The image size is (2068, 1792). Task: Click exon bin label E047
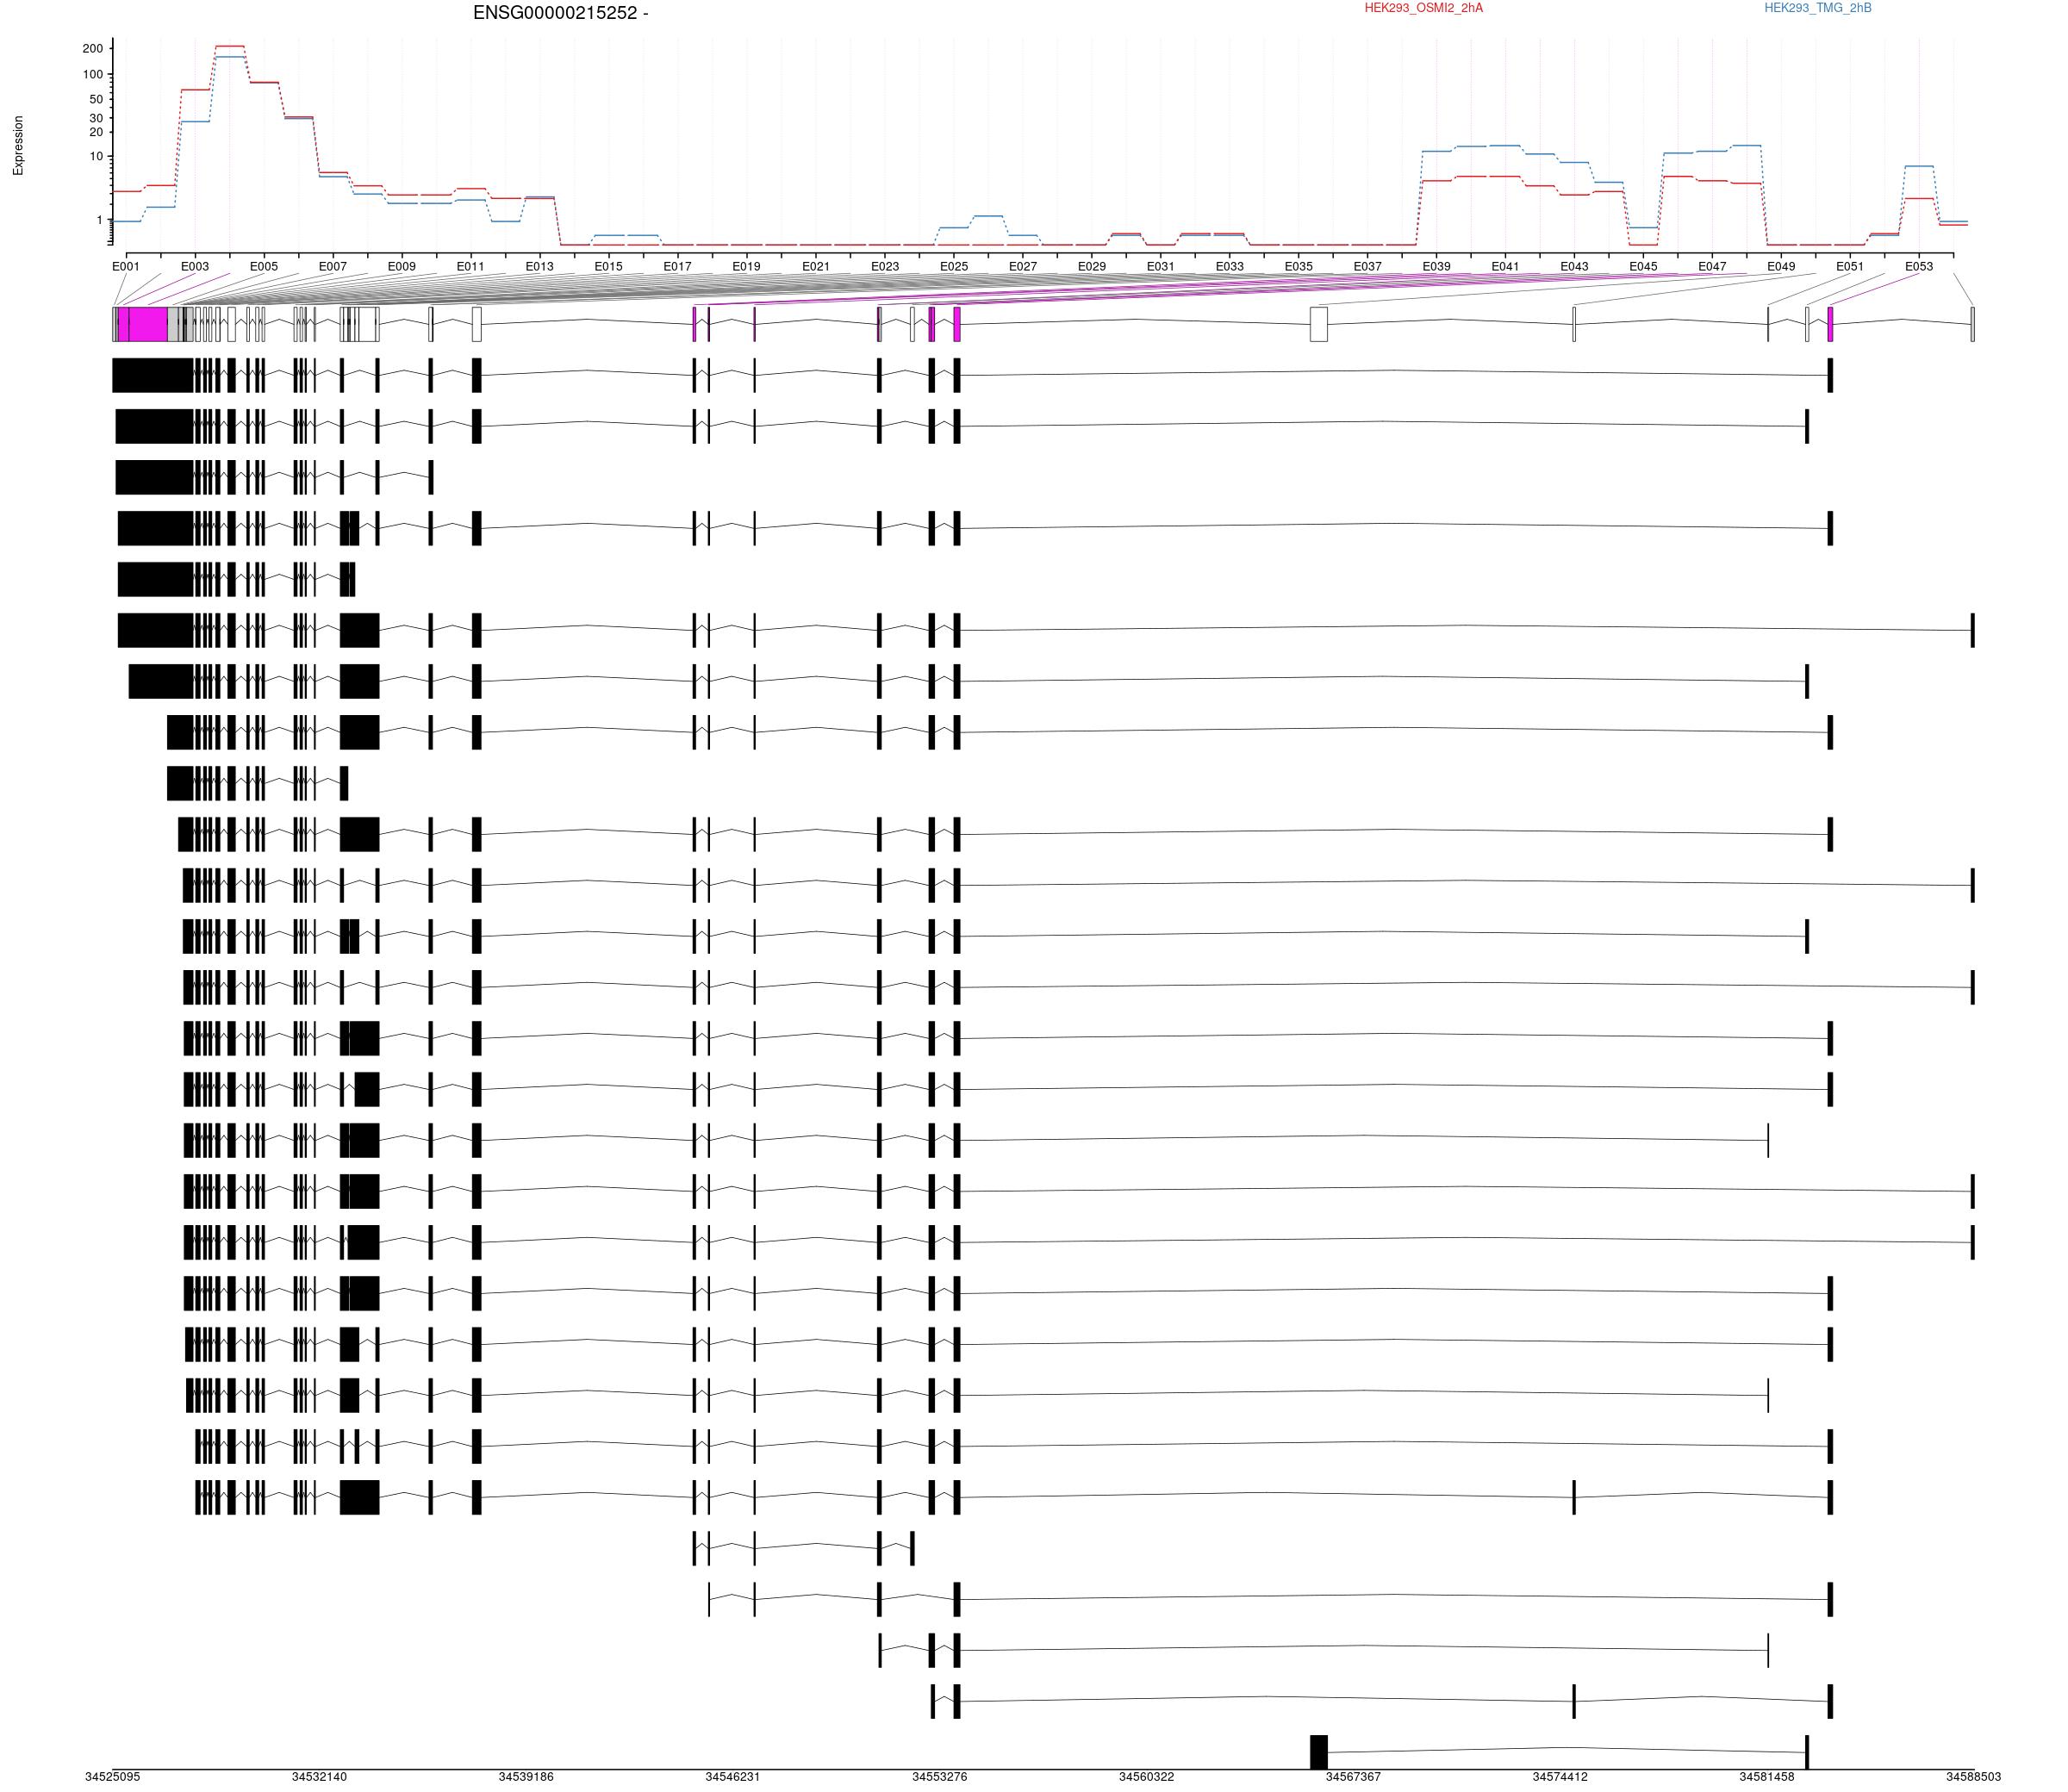[1713, 267]
